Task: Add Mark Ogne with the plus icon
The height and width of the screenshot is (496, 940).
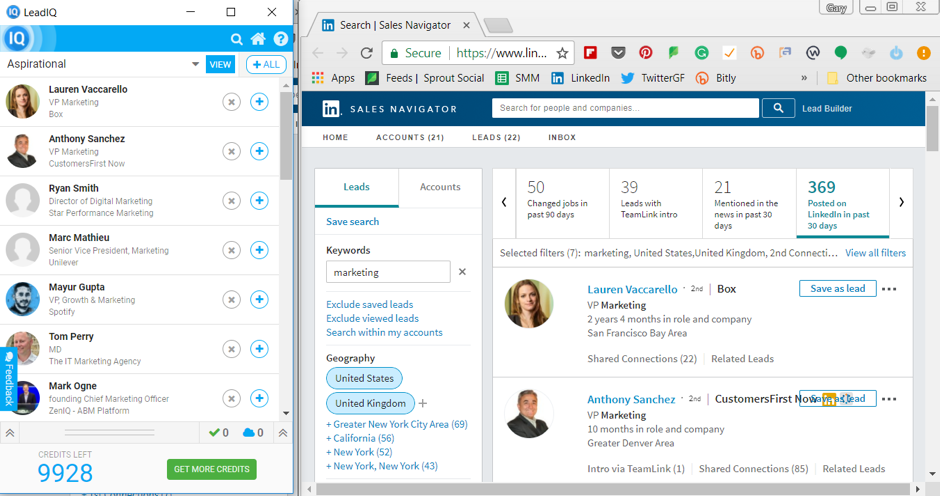Action: click(259, 398)
